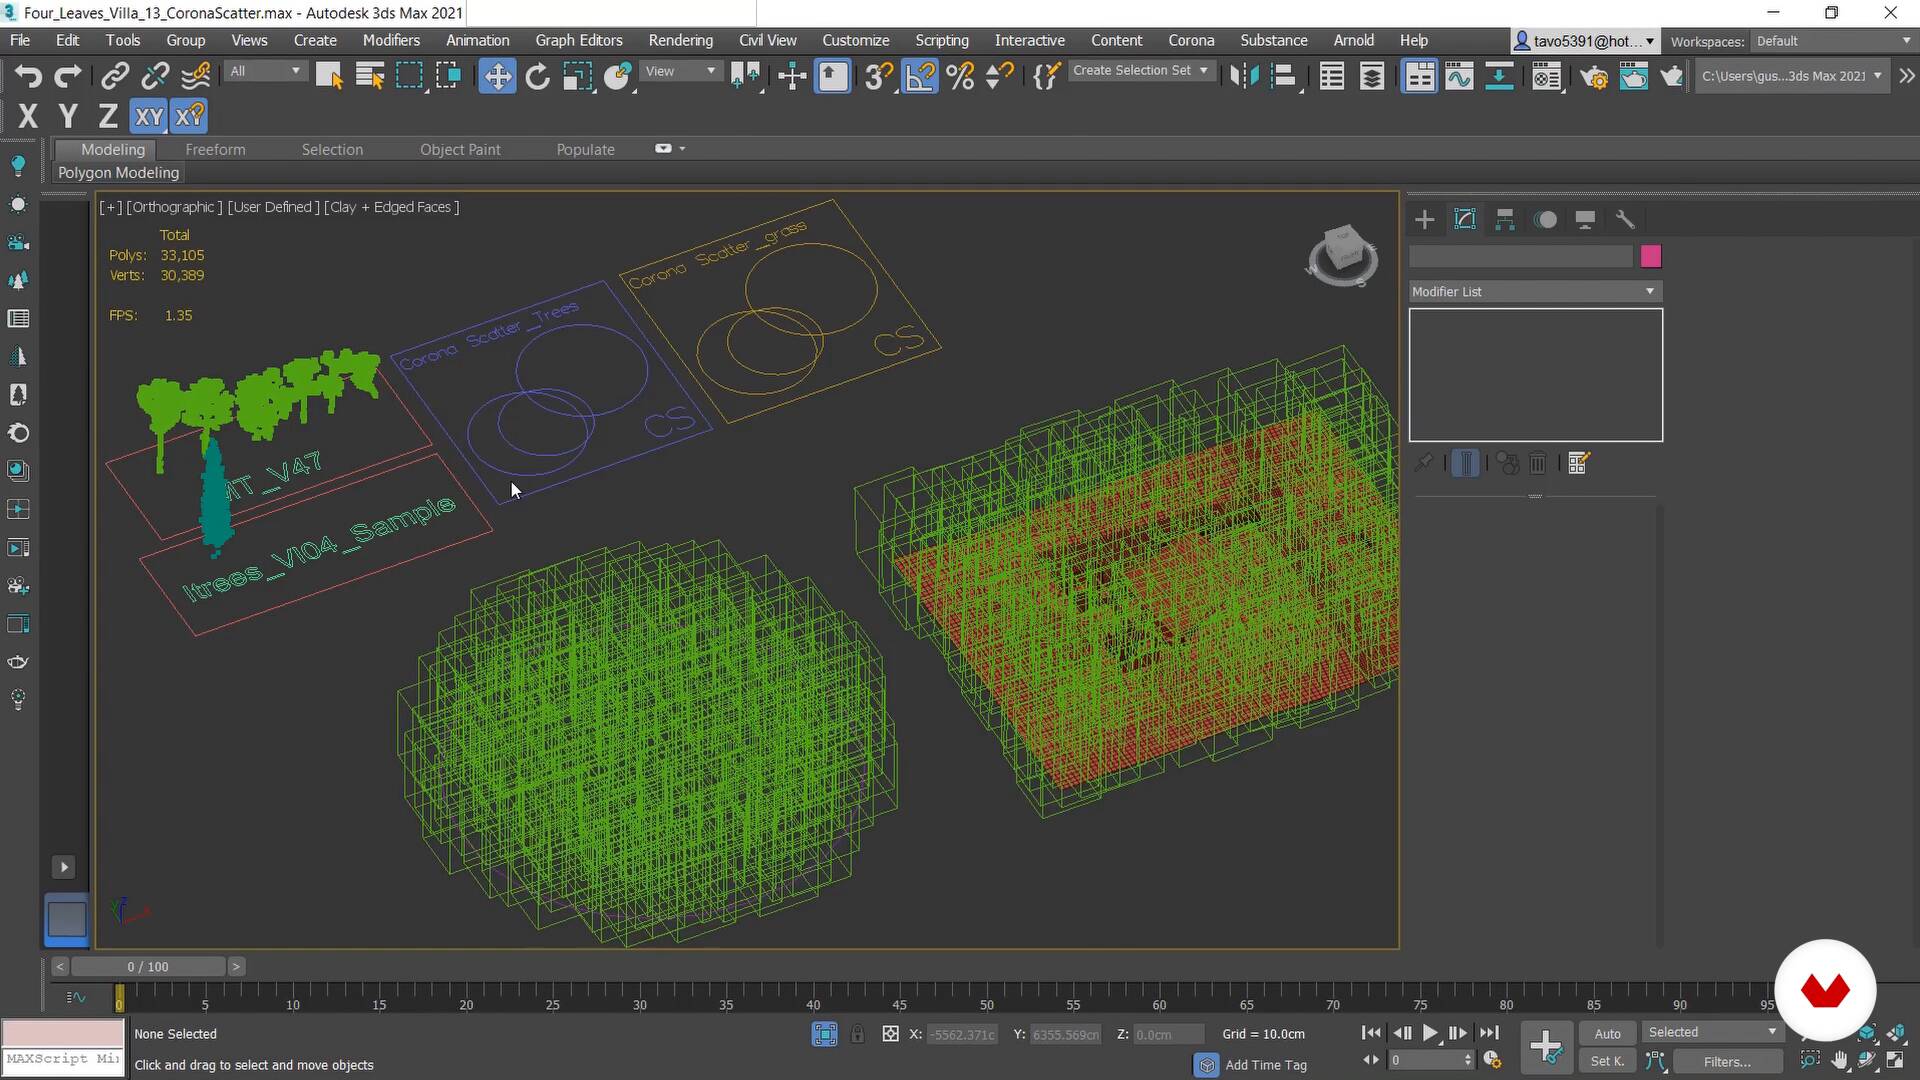Click the time slider 0 / 100 handle
1920x1080 pixels.
tap(148, 967)
